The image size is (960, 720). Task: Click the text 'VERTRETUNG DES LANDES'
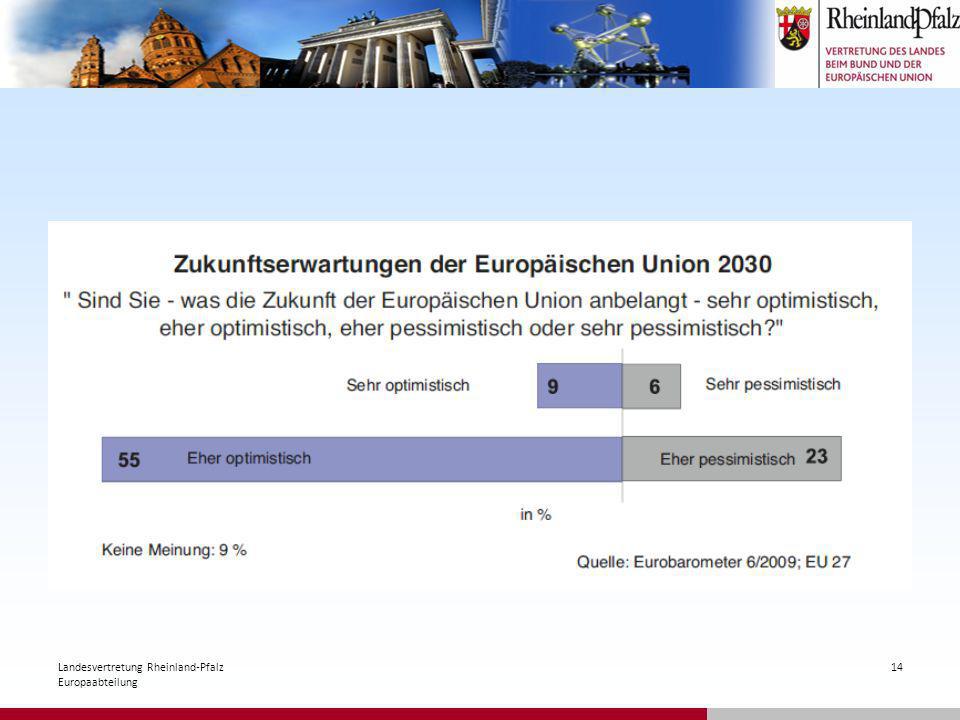tap(885, 51)
